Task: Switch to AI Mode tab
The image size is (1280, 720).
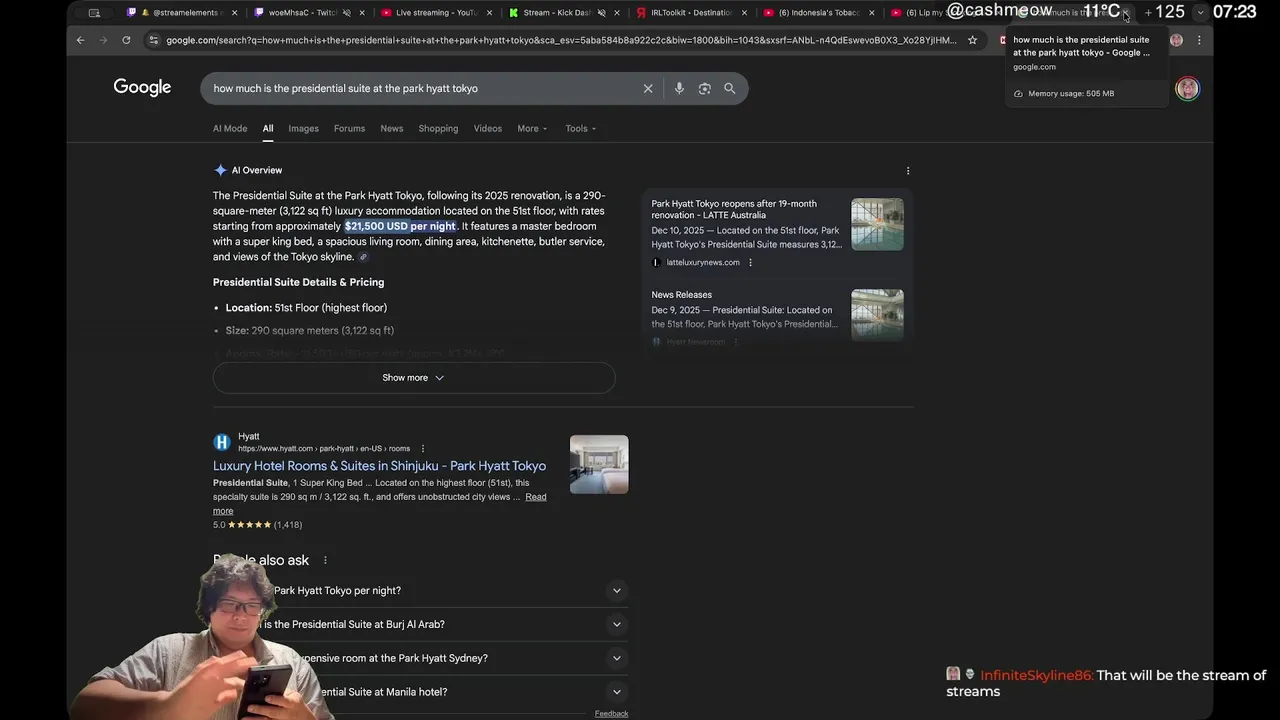Action: 230,128
